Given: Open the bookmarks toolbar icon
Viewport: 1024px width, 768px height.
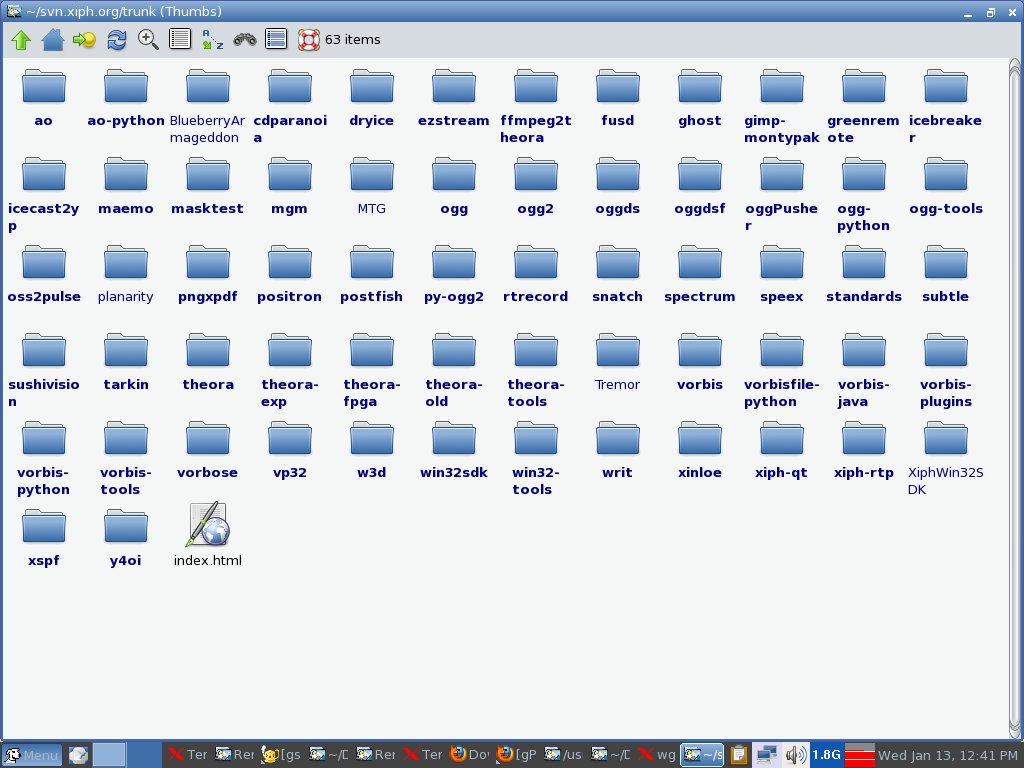Looking at the screenshot, I should (x=84, y=40).
